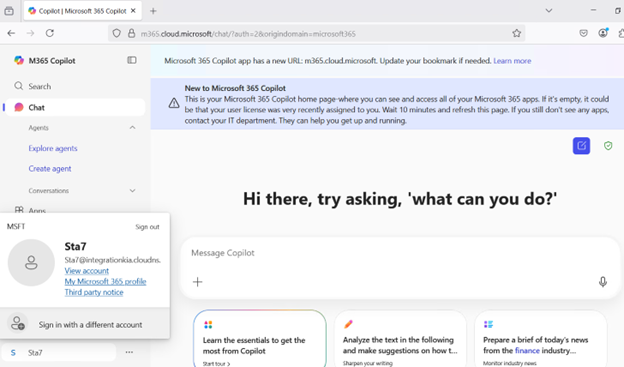Image resolution: width=624 pixels, height=367 pixels.
Task: Open the list all tabs dropdown arrow
Action: [549, 11]
